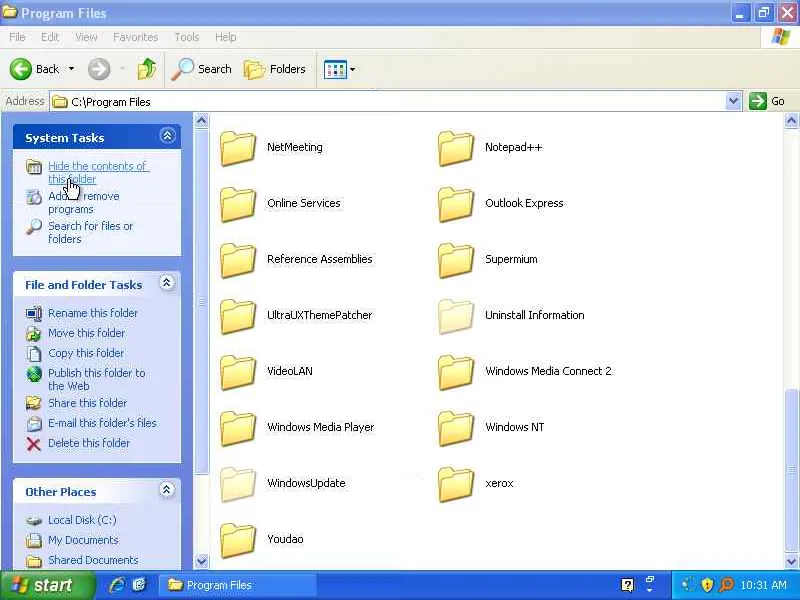Click the task pane scroll up arrow
Image resolution: width=800 pixels, height=600 pixels.
202,121
